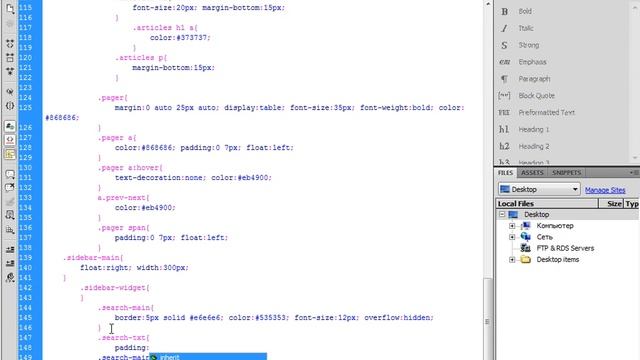The height and width of the screenshot is (360, 640).
Task: Click the Apply Comment icon
Action: click(x=10, y=174)
